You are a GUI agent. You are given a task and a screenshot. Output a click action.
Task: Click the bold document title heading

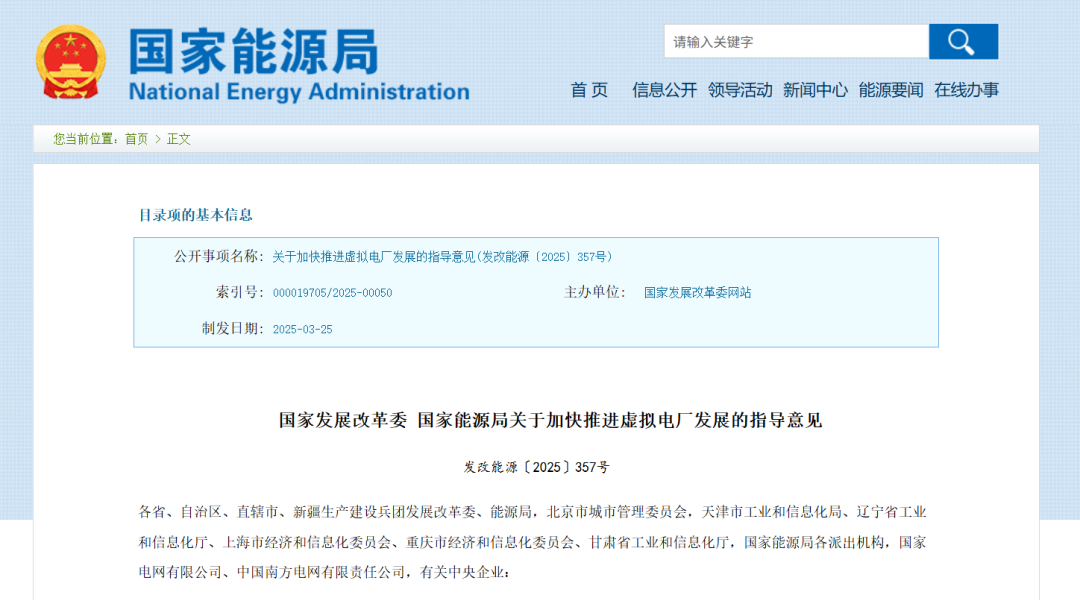[550, 420]
